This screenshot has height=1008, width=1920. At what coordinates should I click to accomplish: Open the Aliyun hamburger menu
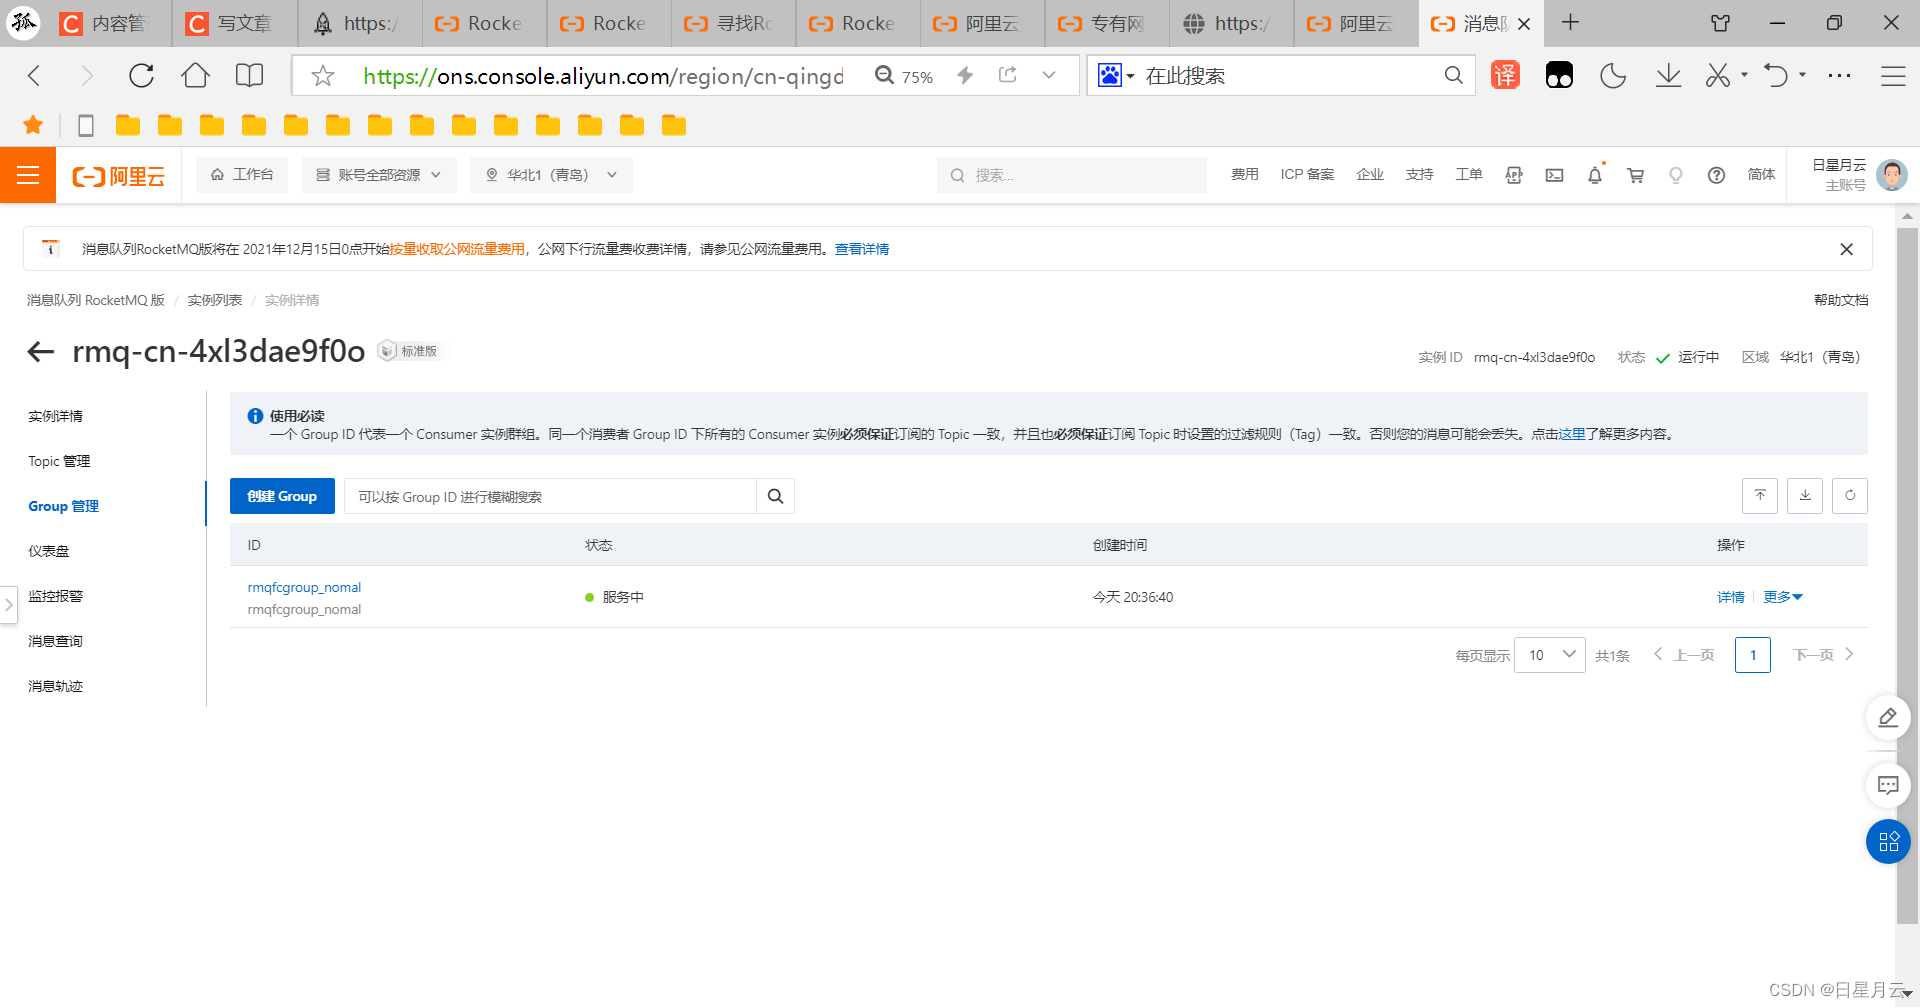(28, 175)
